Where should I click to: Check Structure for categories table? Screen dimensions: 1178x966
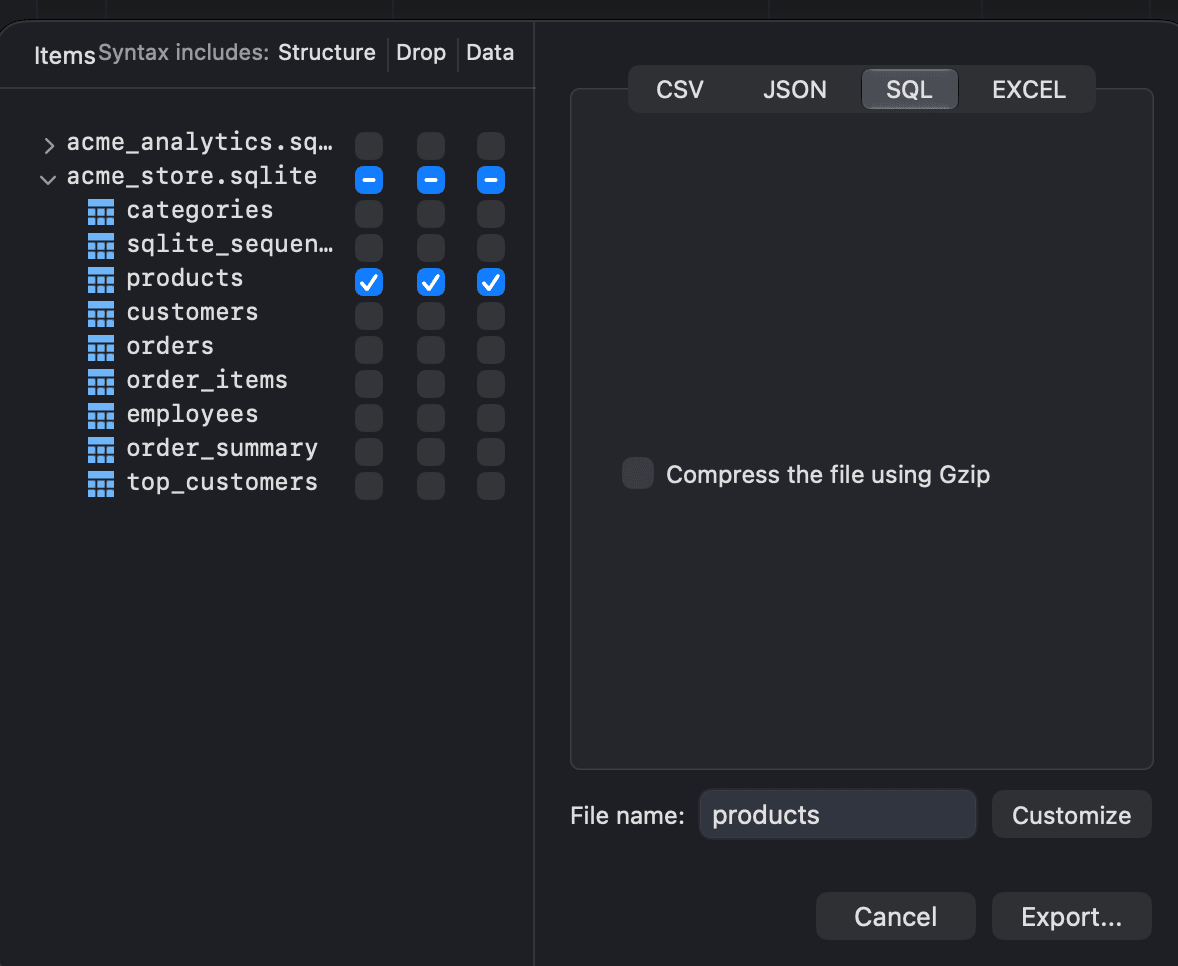point(369,214)
